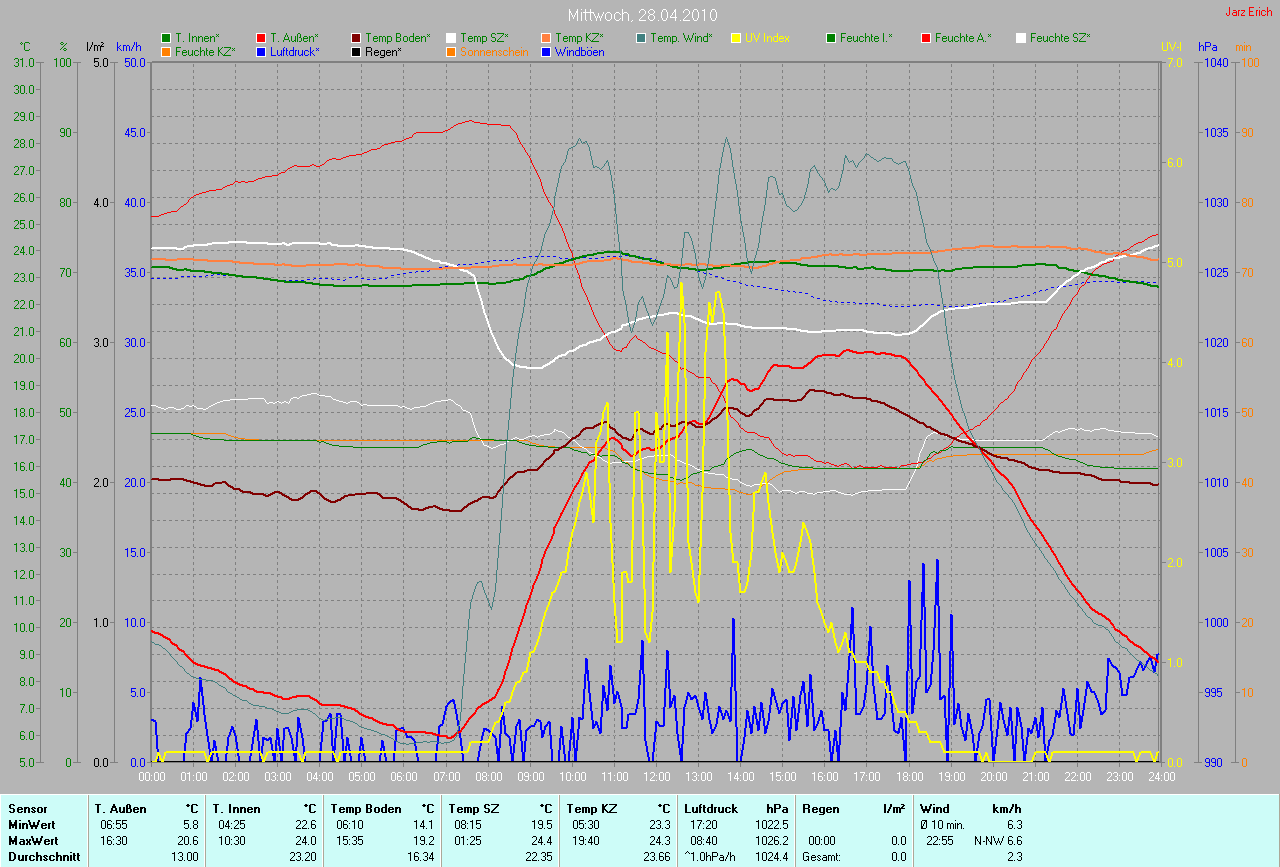The height and width of the screenshot is (867, 1280).
Task: Click the white Temp SZ legend marker
Action: [451, 38]
